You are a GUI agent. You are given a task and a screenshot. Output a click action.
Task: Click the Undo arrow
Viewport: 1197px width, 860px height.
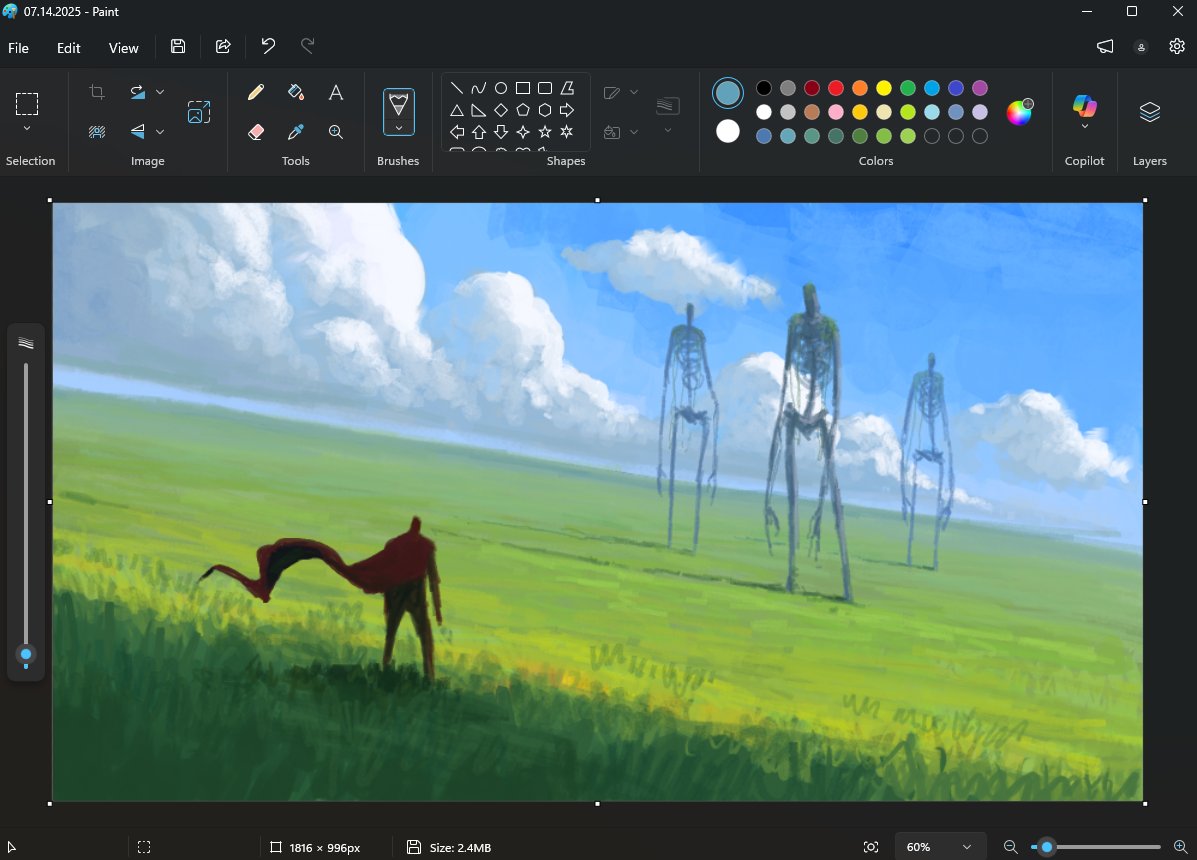[x=268, y=47]
